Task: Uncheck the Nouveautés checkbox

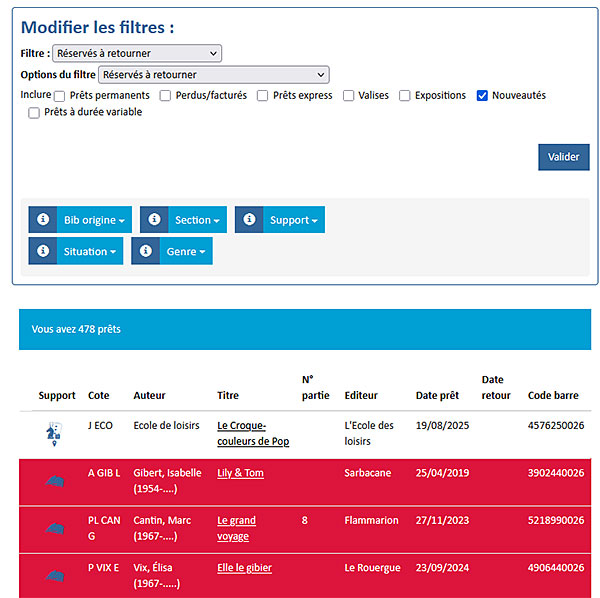Action: click(482, 96)
